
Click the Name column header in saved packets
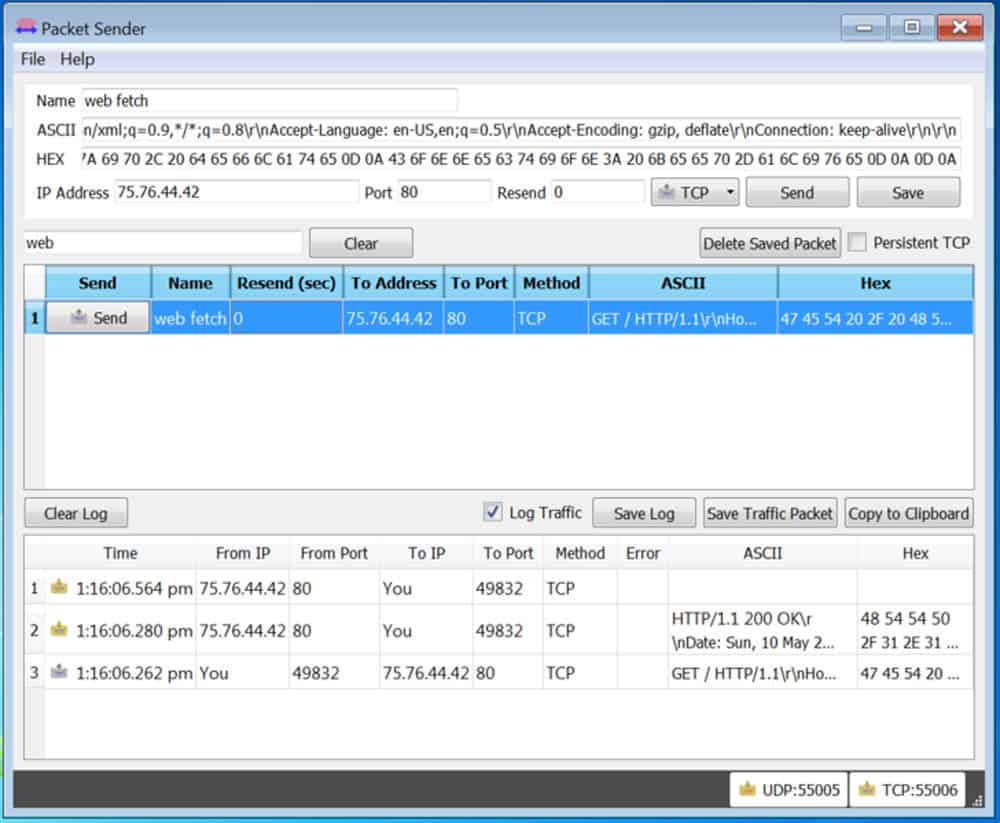(x=190, y=283)
